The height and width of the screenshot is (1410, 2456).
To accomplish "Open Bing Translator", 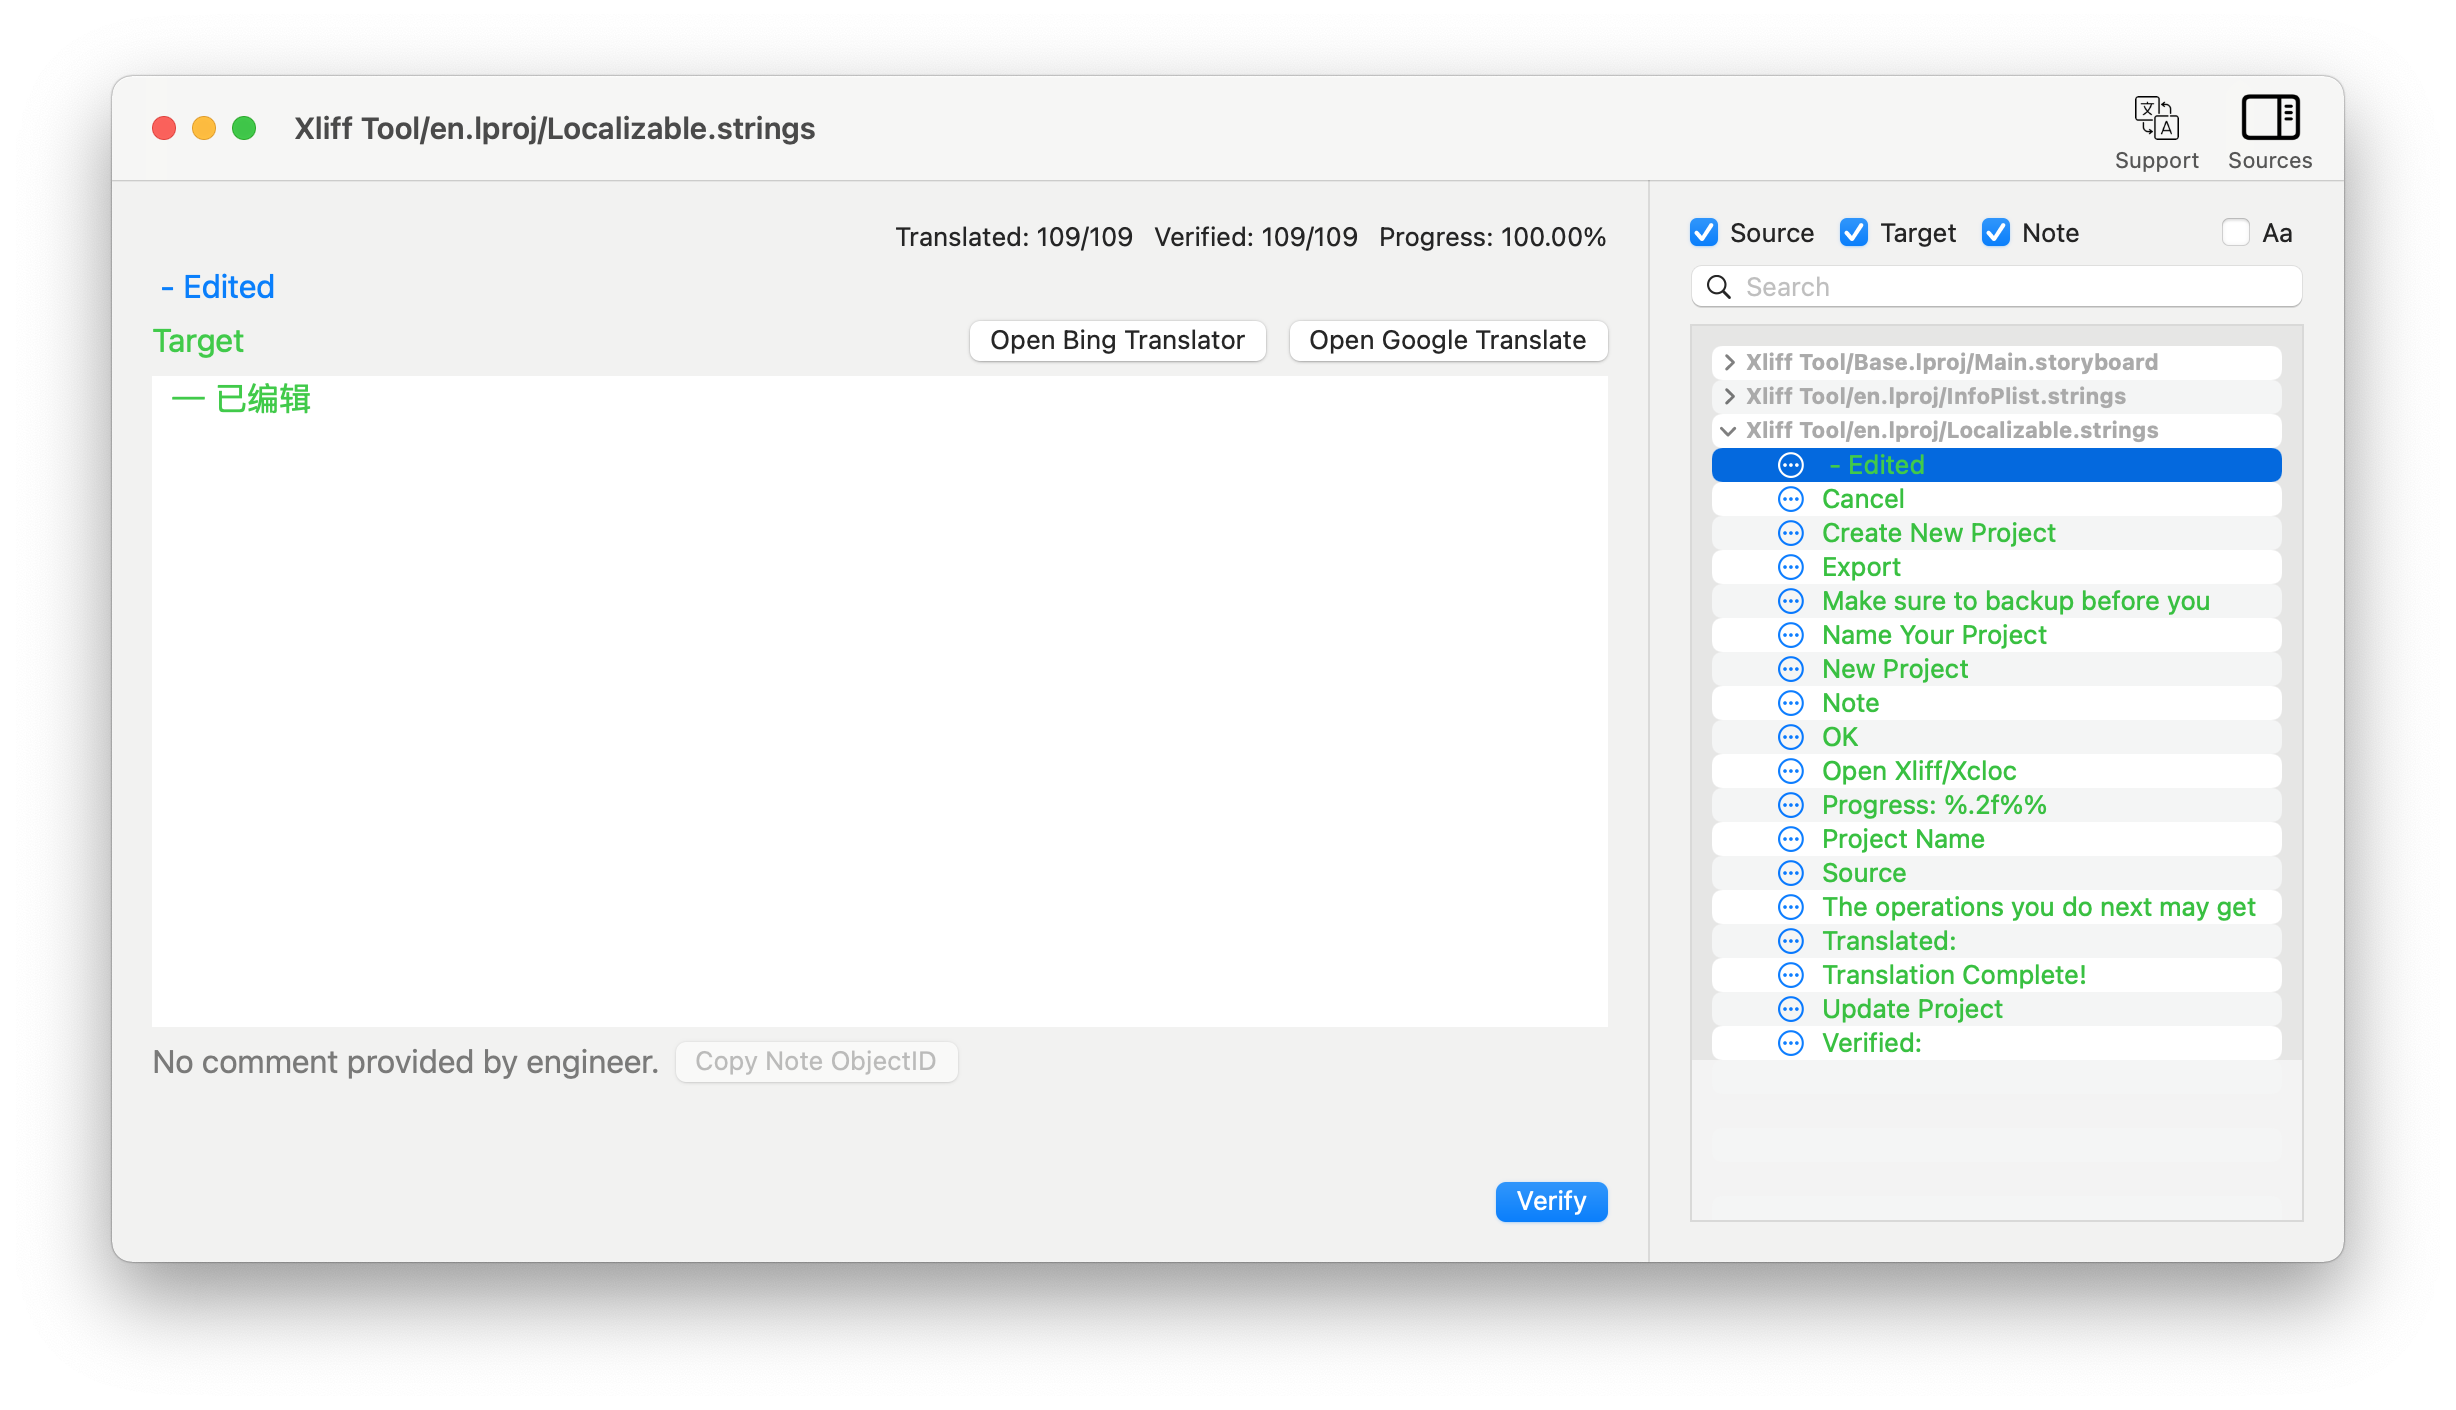I will tap(1117, 341).
